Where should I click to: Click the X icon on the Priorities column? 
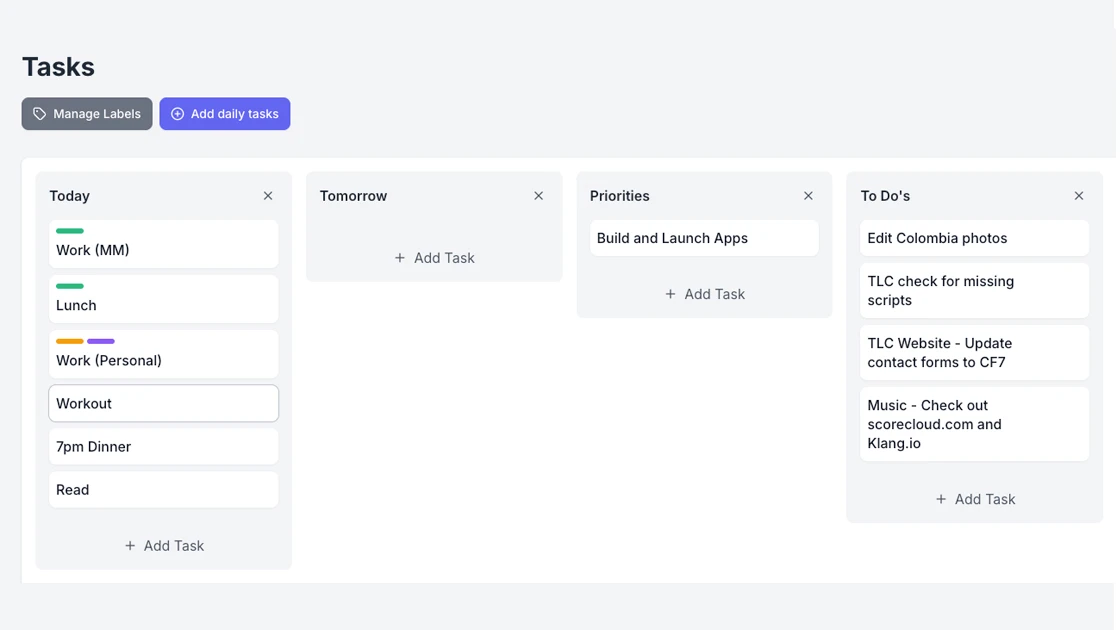808,195
